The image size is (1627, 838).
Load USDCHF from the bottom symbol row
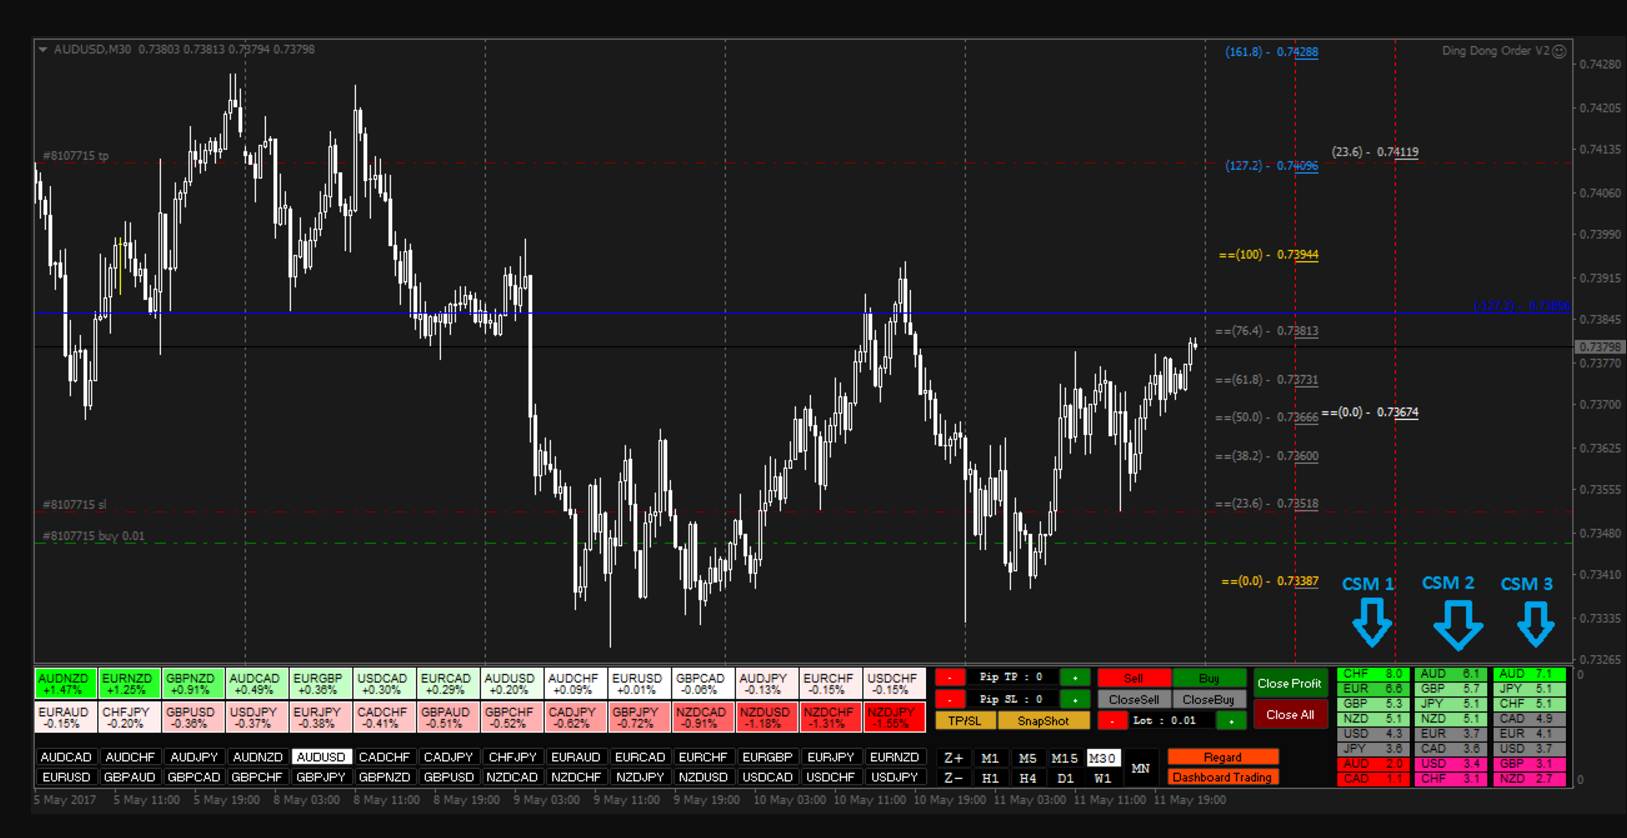click(x=830, y=777)
